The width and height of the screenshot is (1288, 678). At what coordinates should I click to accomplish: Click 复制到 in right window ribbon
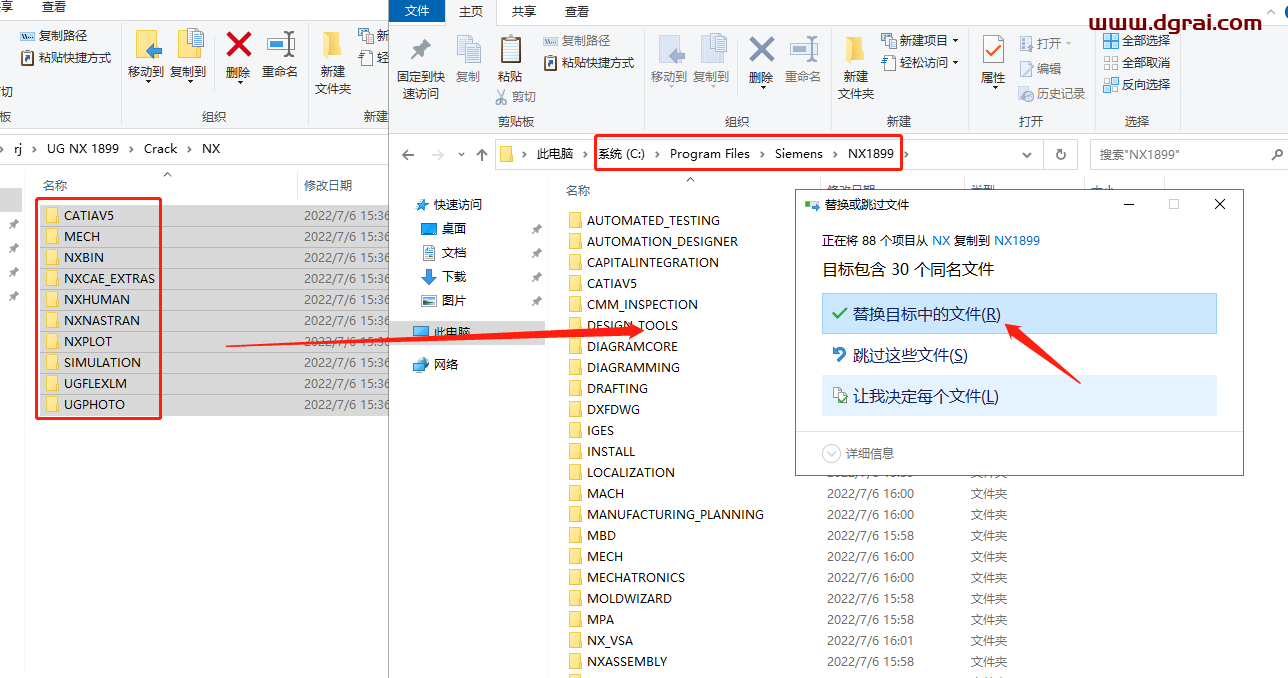711,60
